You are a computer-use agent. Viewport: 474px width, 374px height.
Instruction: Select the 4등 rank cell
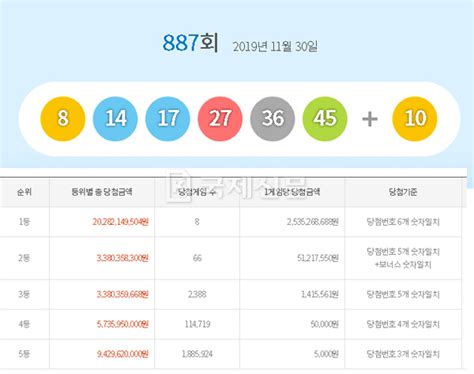(24, 324)
